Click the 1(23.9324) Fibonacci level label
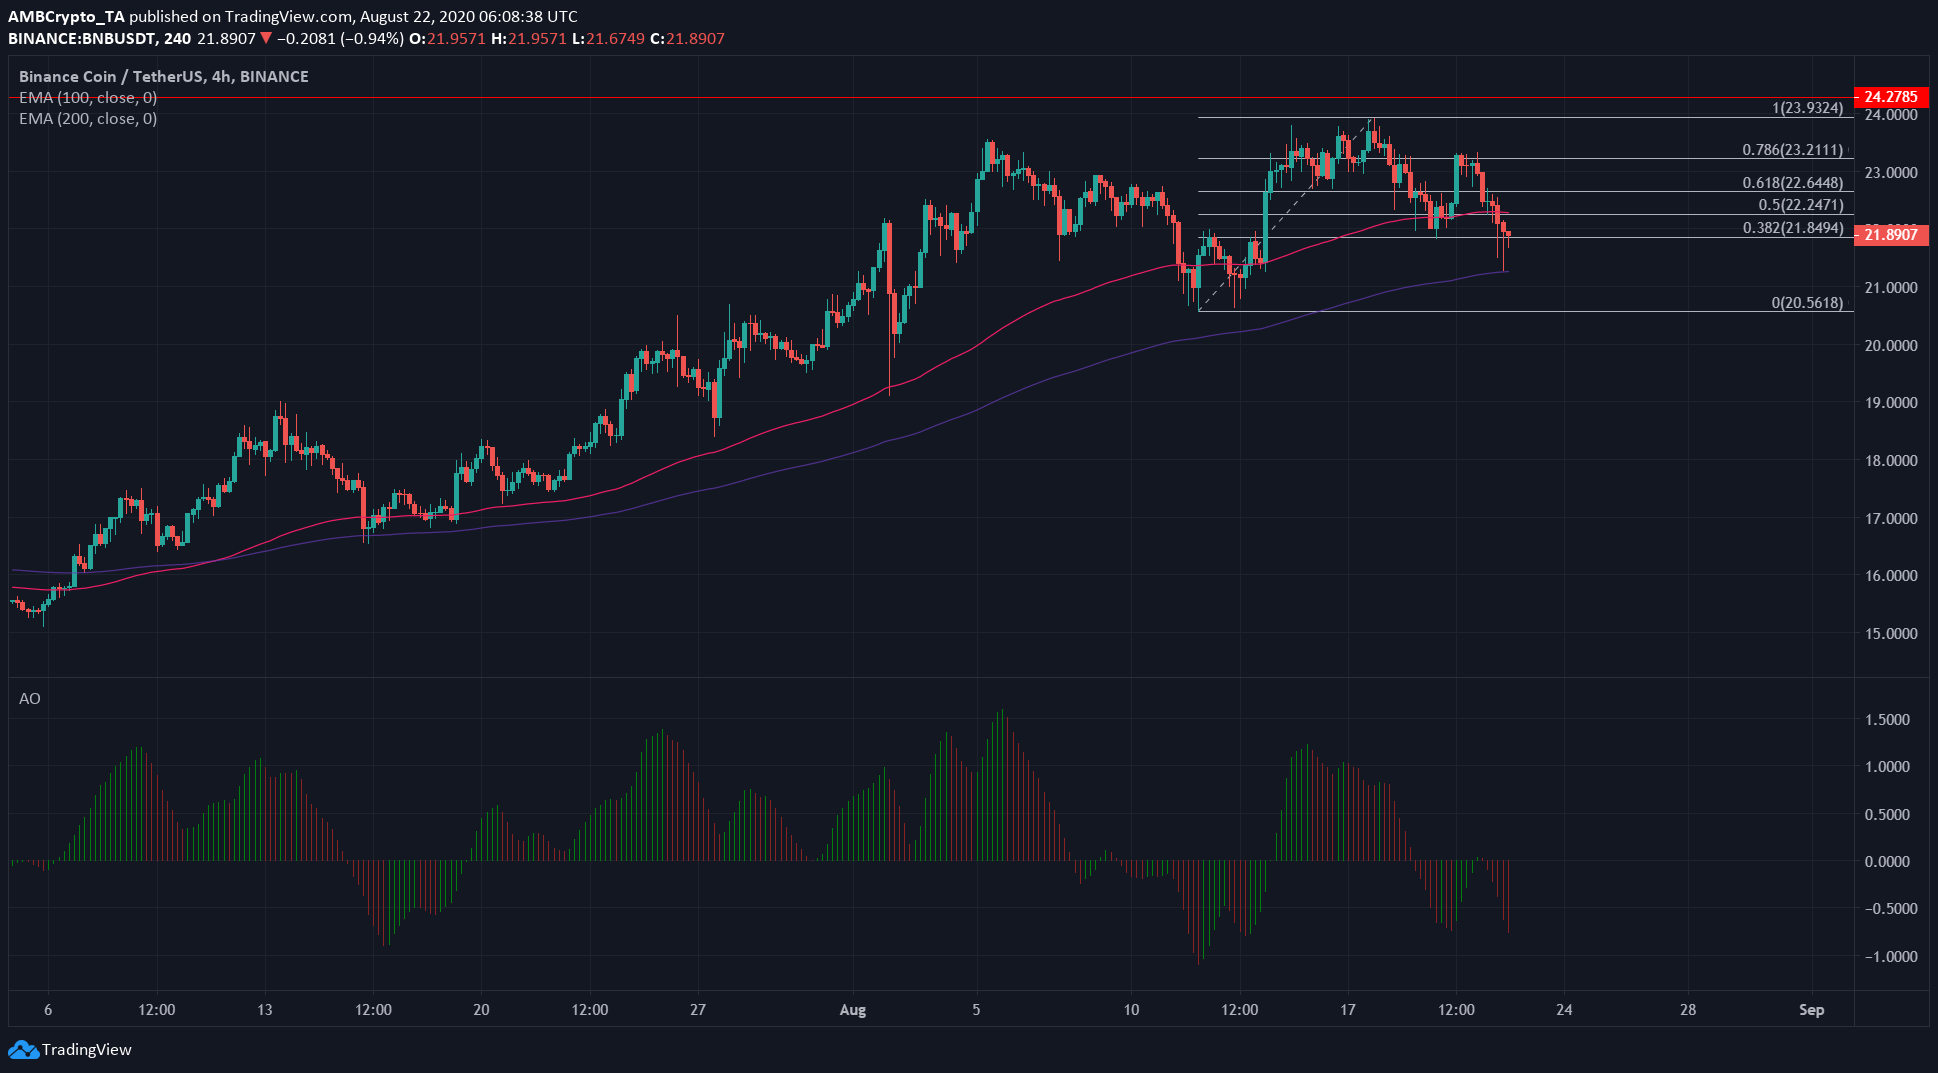 point(1807,108)
